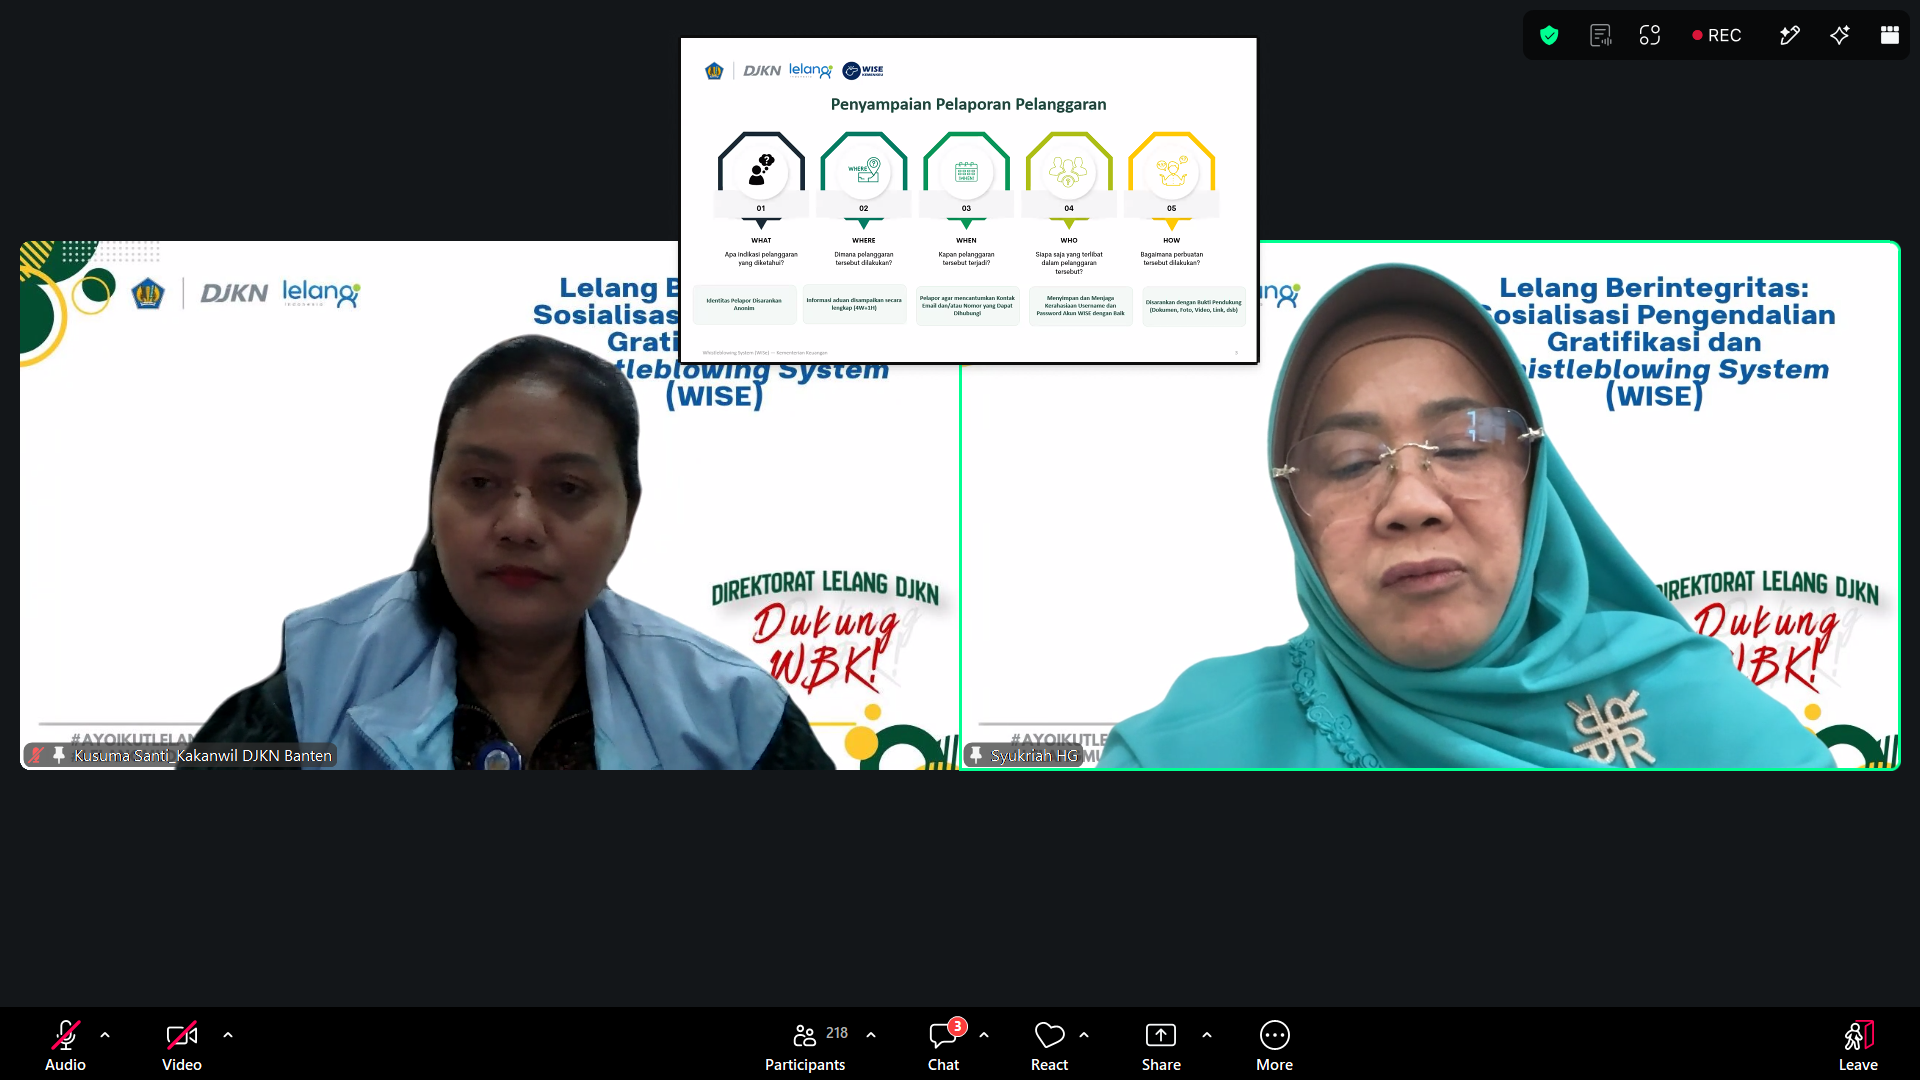Open the React emoji menu
The image size is (1920, 1080).
click(1049, 1045)
